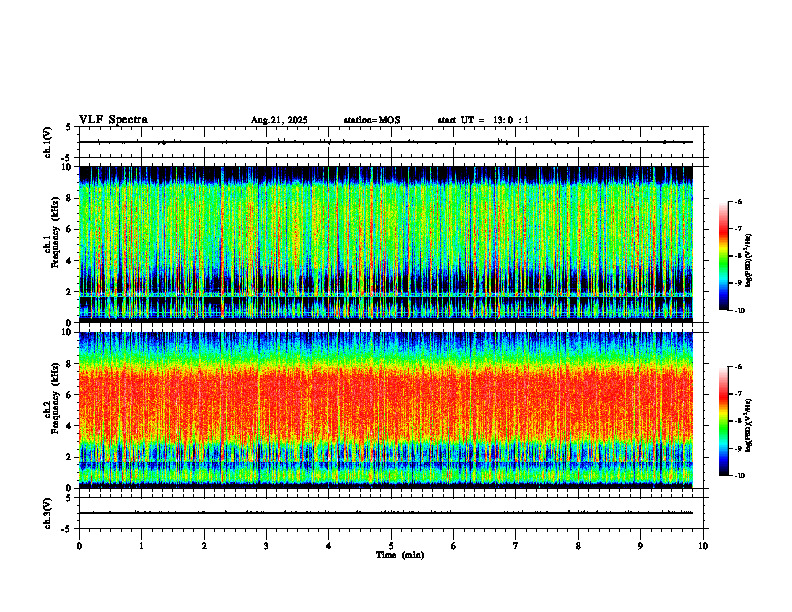The image size is (792, 612).
Task: Click inside the ch.2 spectrogram plot
Action: [x=386, y=410]
